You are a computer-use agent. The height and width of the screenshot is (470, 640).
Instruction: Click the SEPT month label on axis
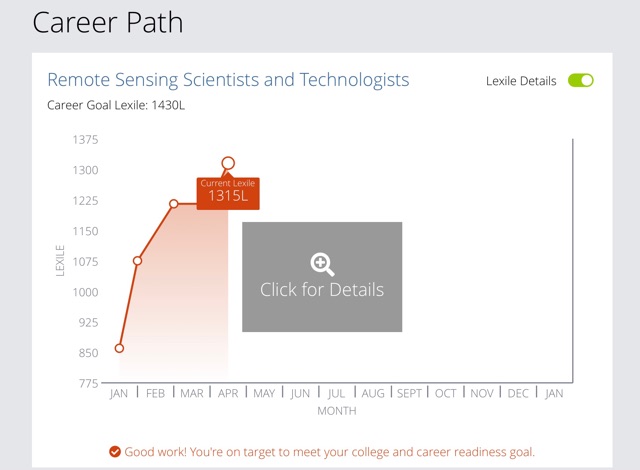point(409,393)
